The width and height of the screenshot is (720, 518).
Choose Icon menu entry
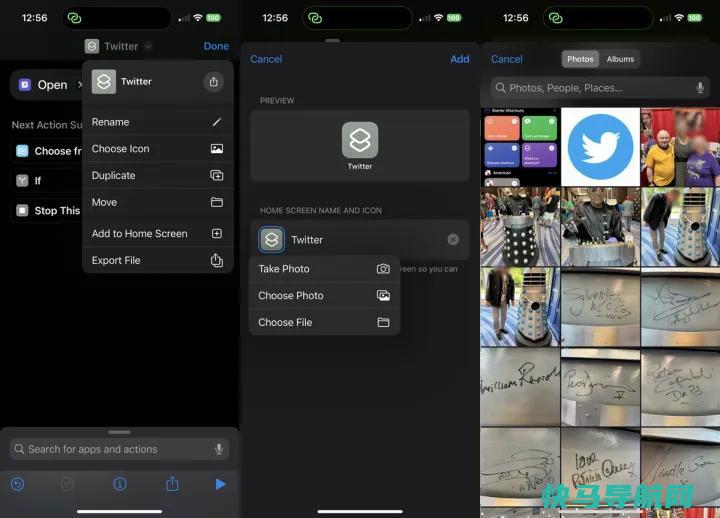pos(158,149)
